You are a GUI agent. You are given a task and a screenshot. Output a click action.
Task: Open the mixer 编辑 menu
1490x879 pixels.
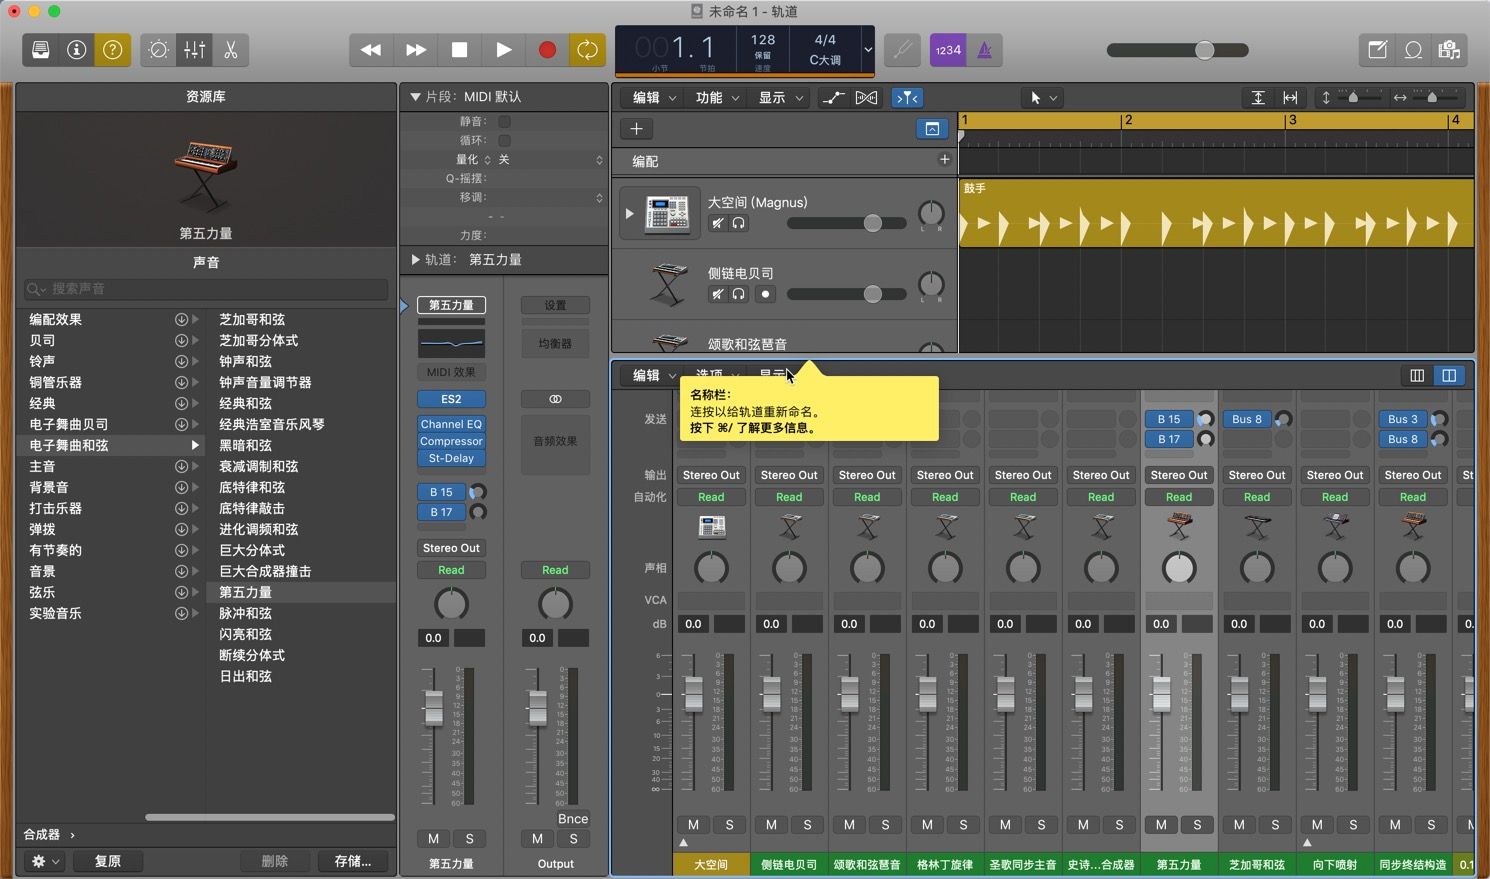click(x=654, y=375)
